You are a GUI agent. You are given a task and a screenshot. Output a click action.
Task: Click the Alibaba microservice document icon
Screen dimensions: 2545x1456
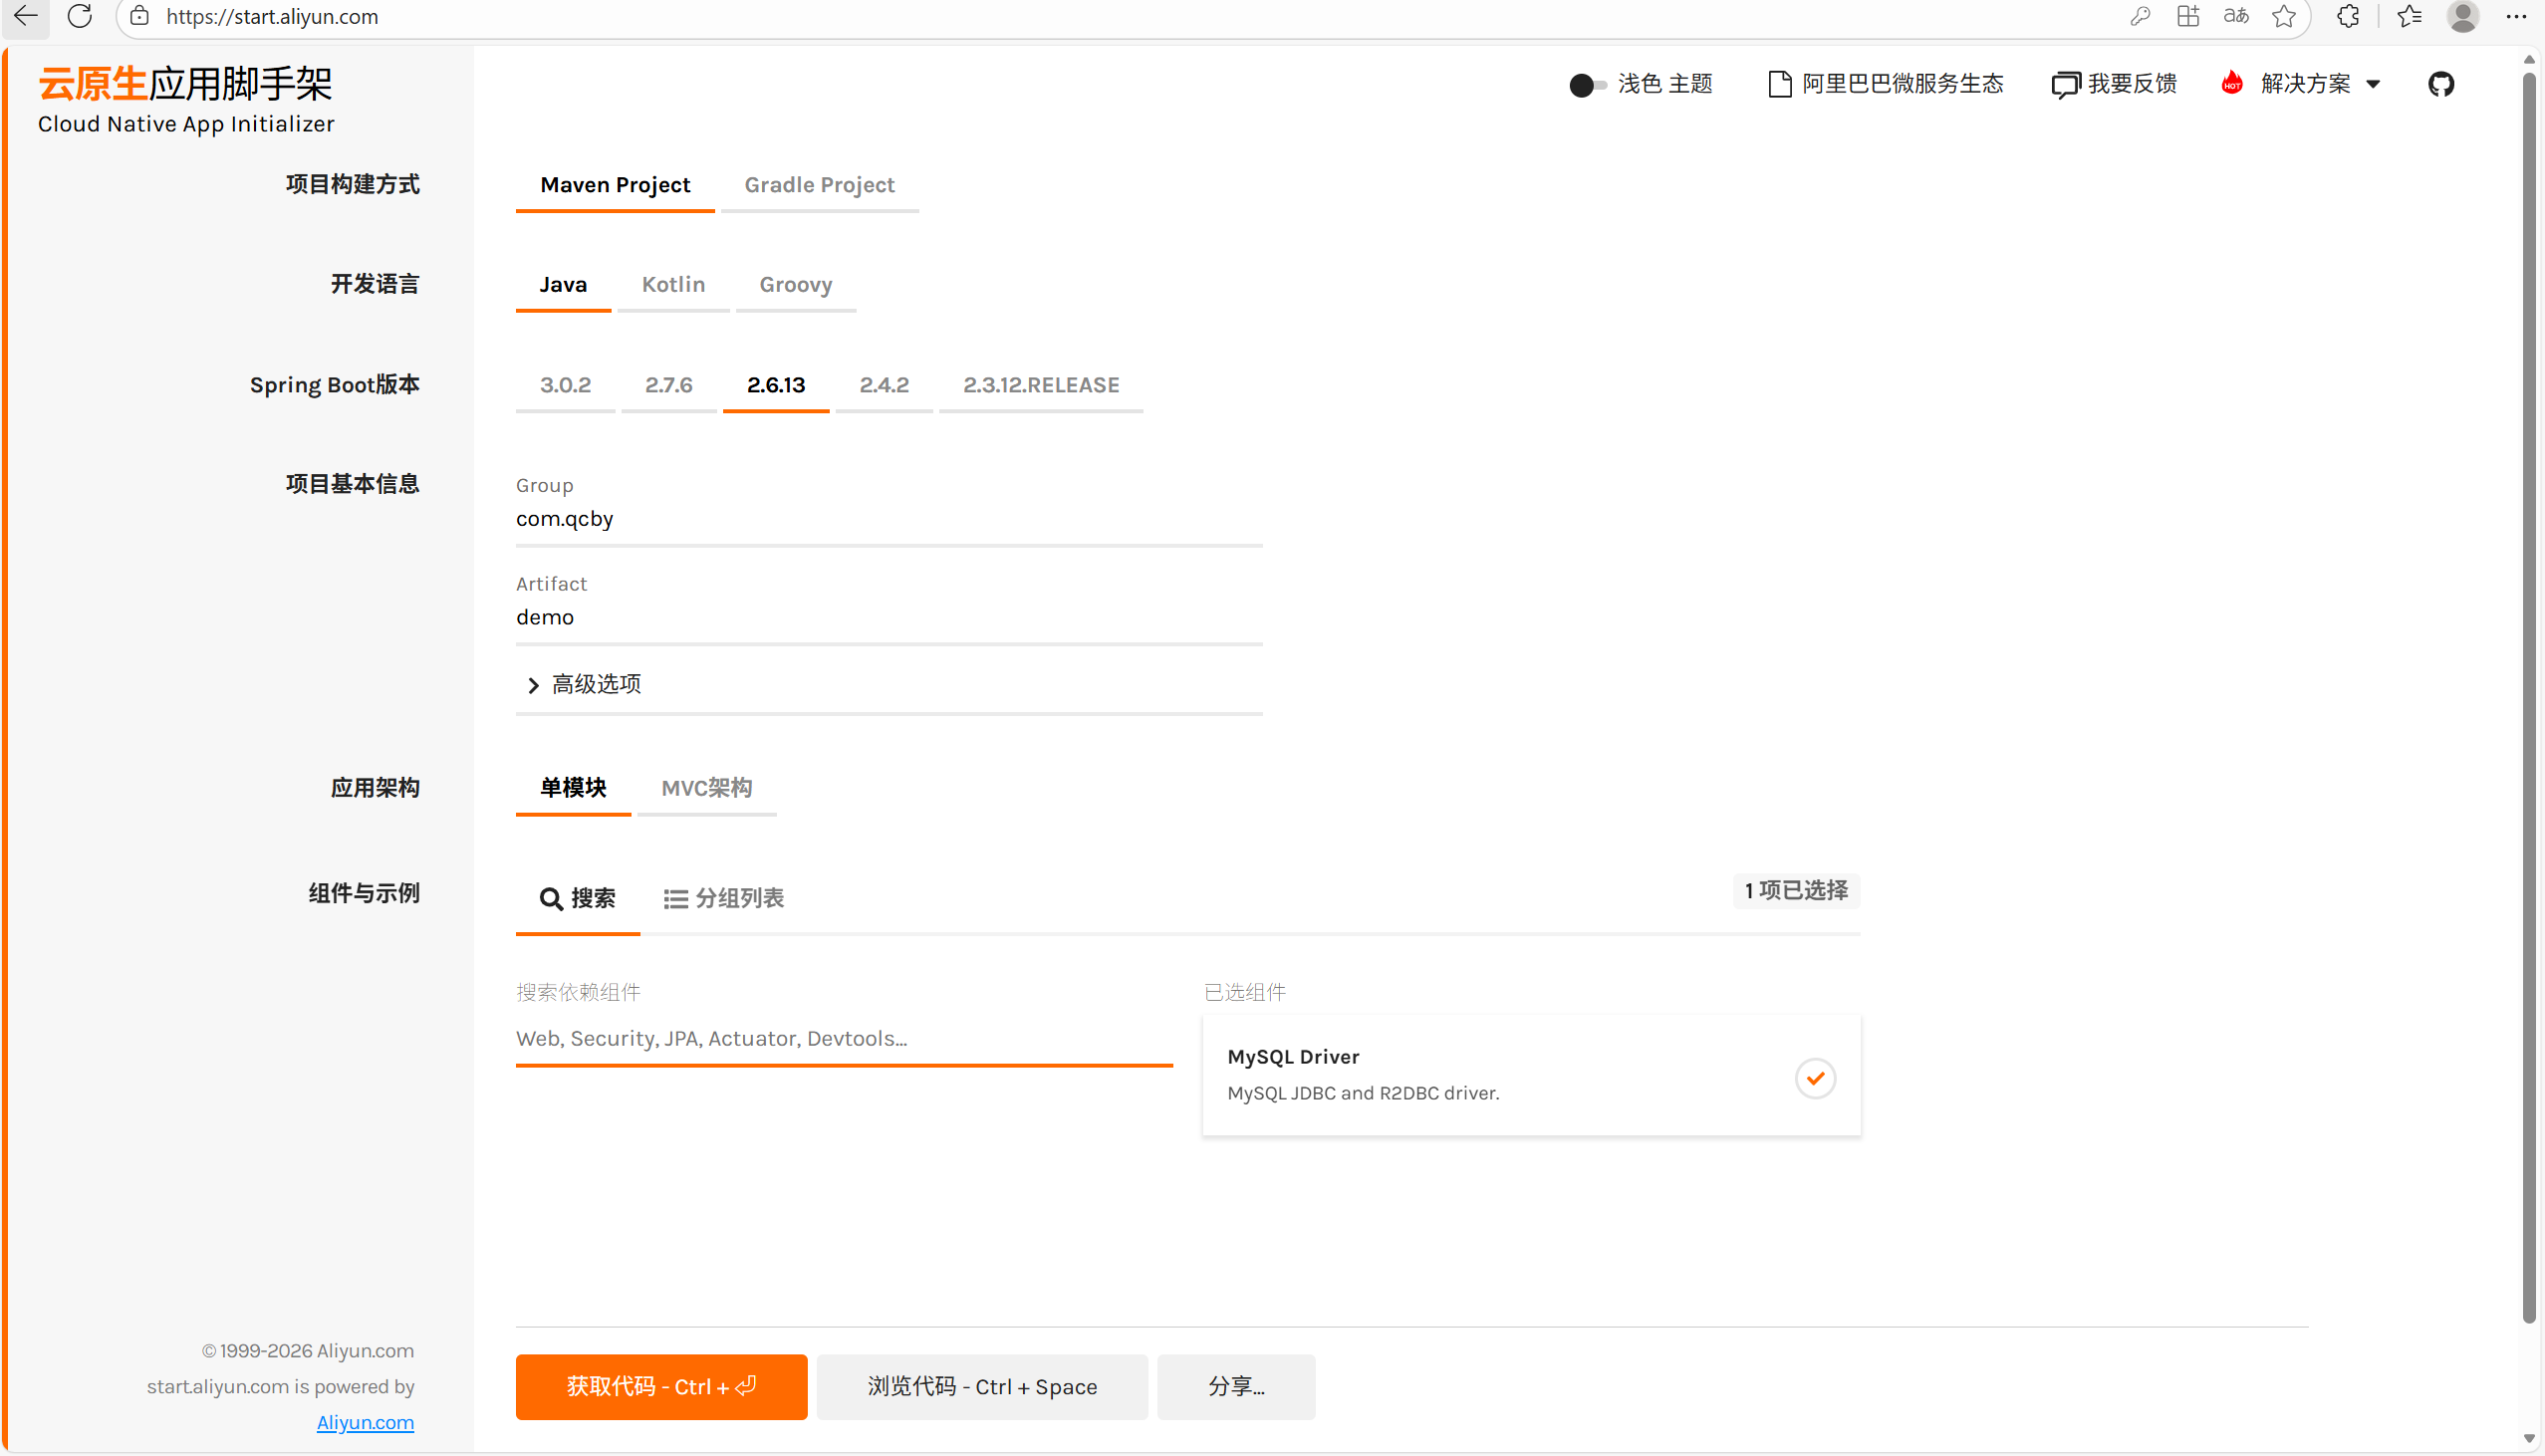tap(1779, 84)
